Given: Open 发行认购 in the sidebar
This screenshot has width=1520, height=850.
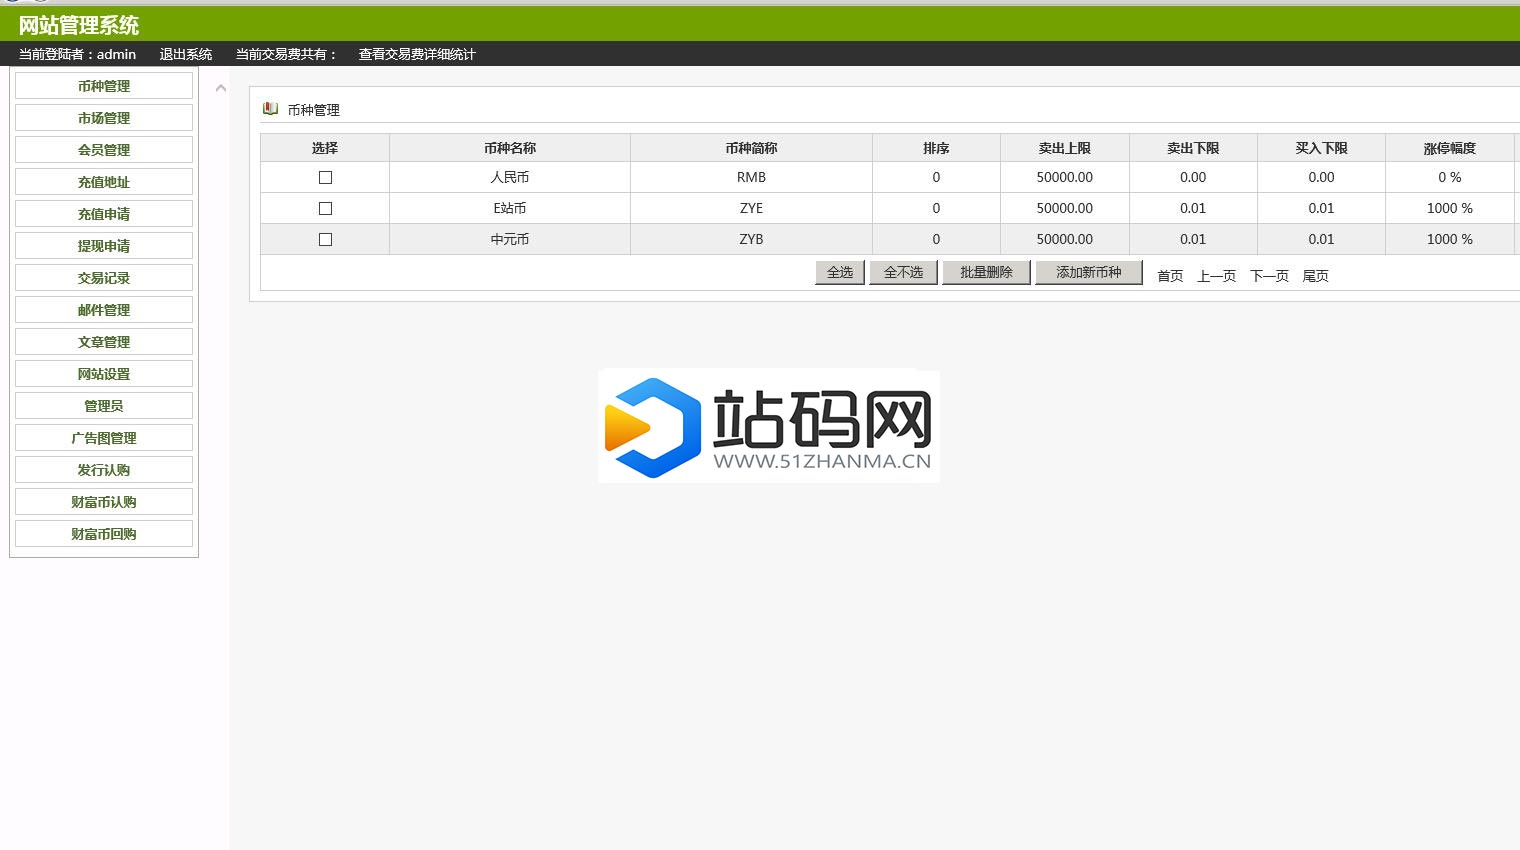Looking at the screenshot, I should click(104, 470).
